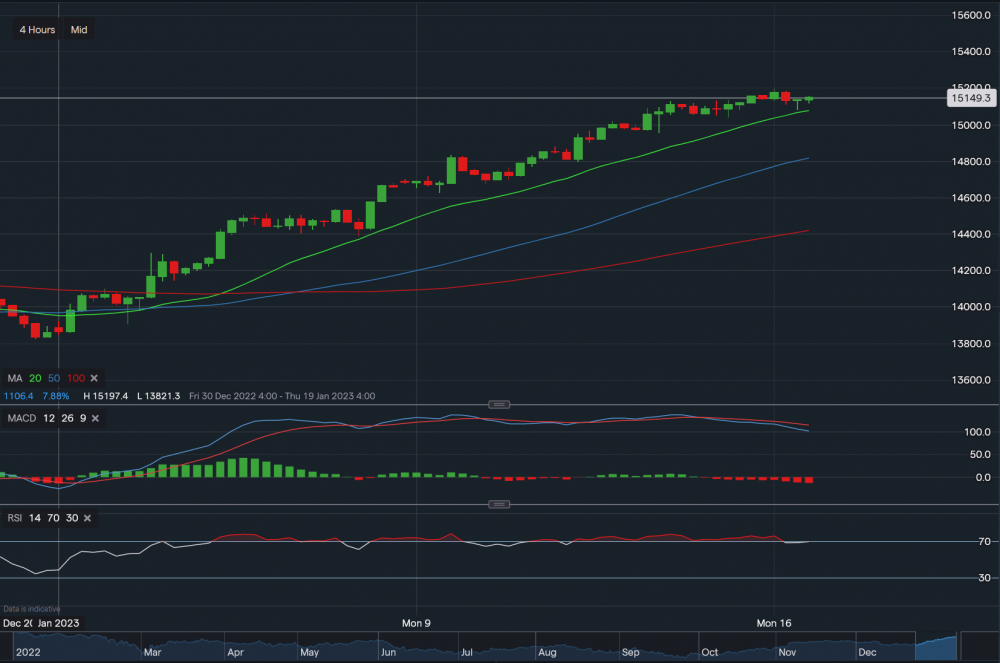The image size is (1000, 663).
Task: Select the green 20-period MA label
Action: (33, 378)
